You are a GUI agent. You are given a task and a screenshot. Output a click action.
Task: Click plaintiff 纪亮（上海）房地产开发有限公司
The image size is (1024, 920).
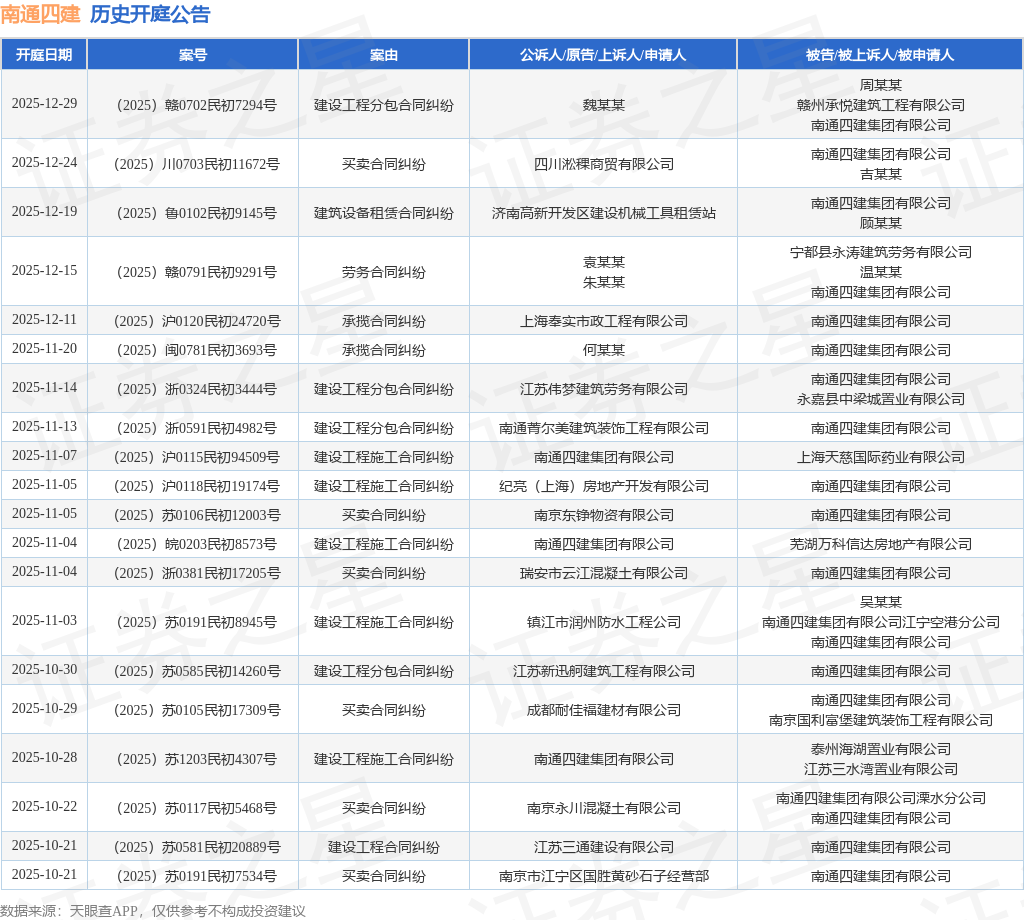click(x=603, y=486)
